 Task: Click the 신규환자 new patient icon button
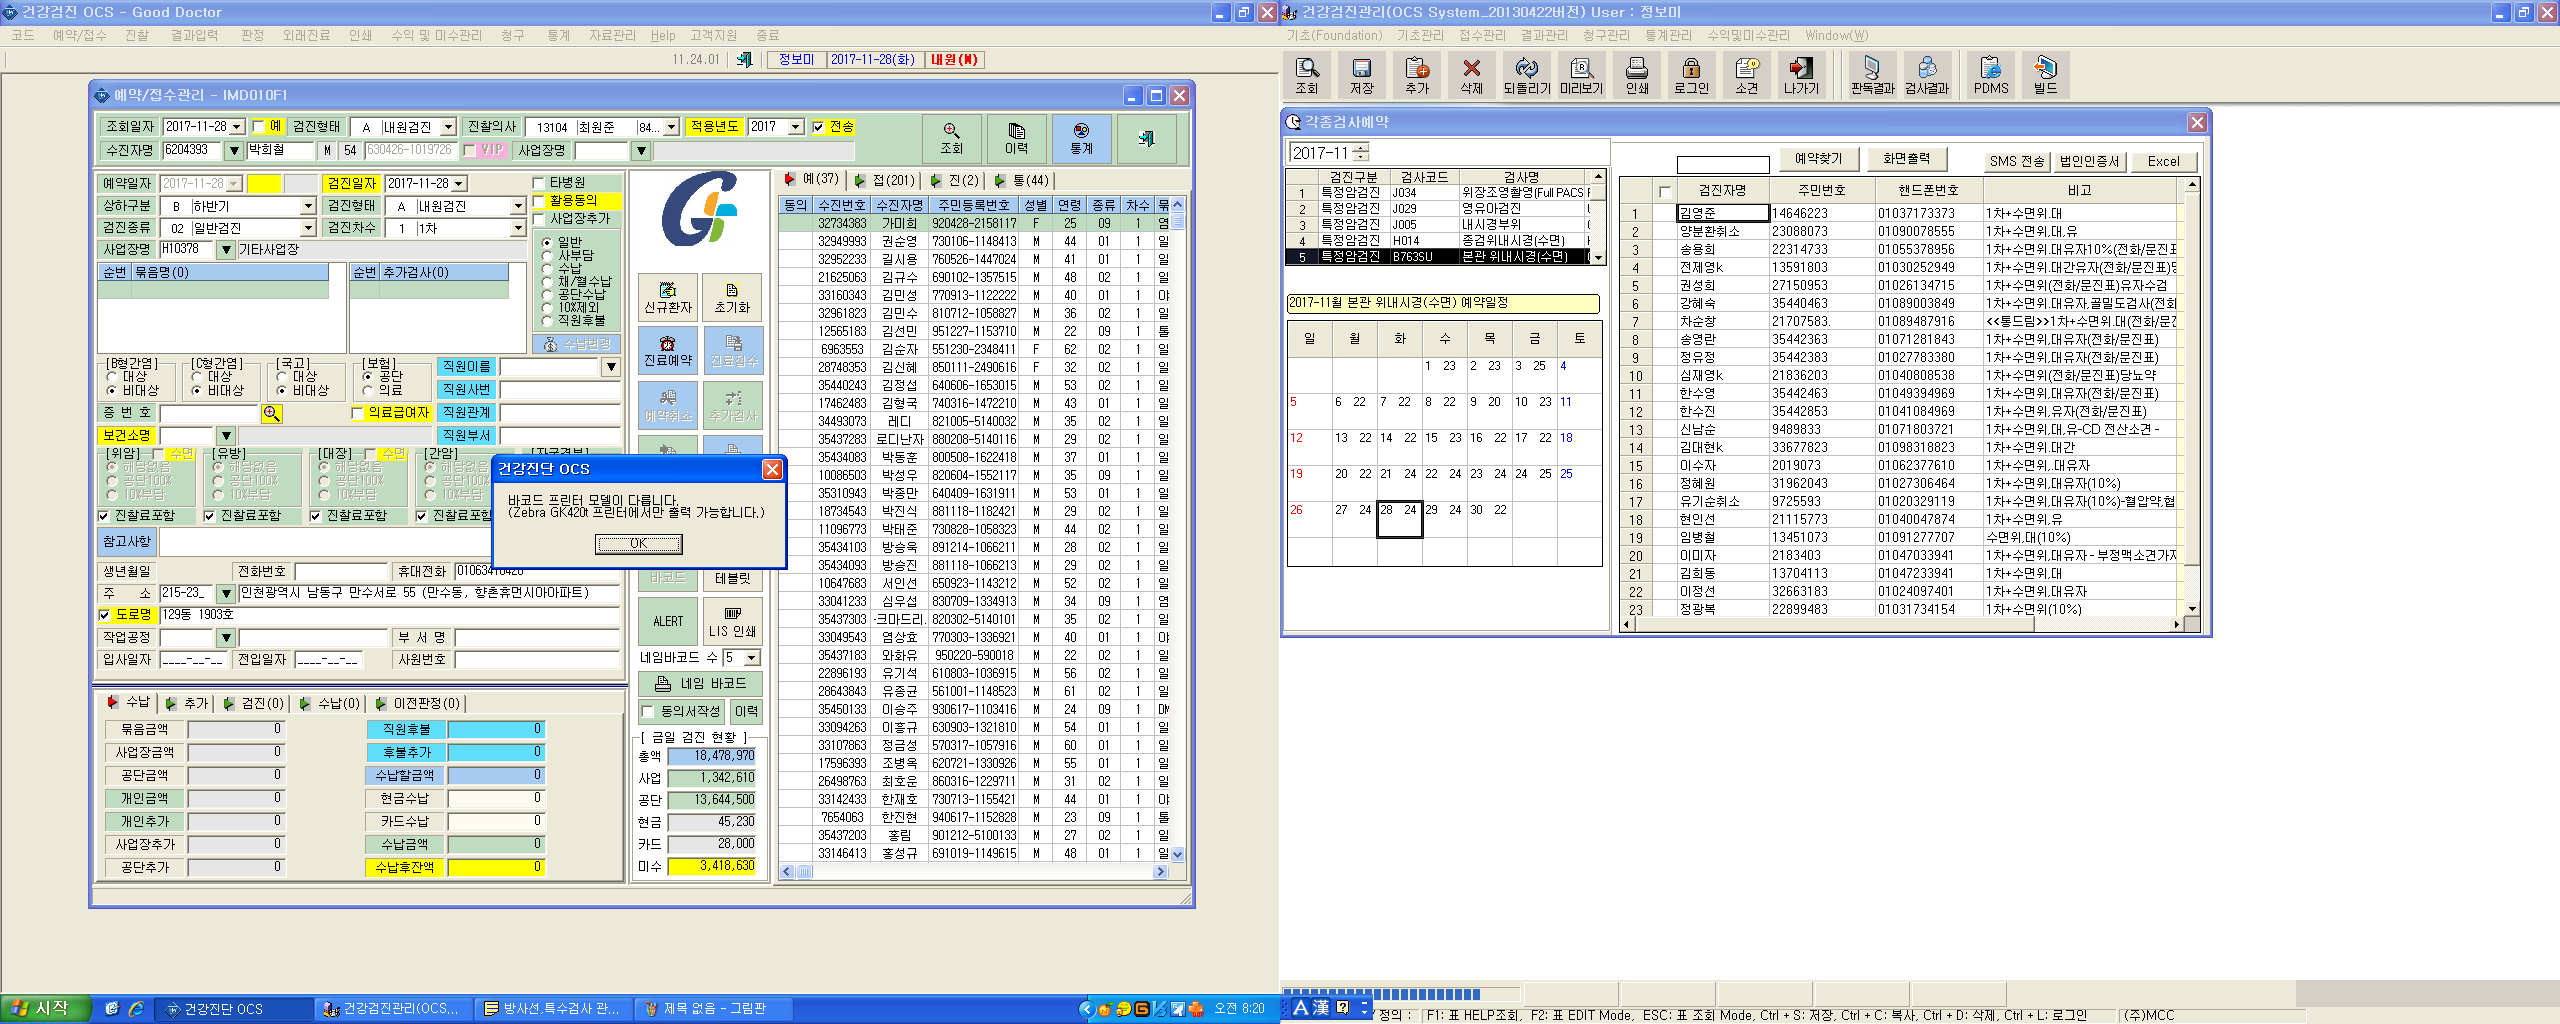(x=668, y=297)
